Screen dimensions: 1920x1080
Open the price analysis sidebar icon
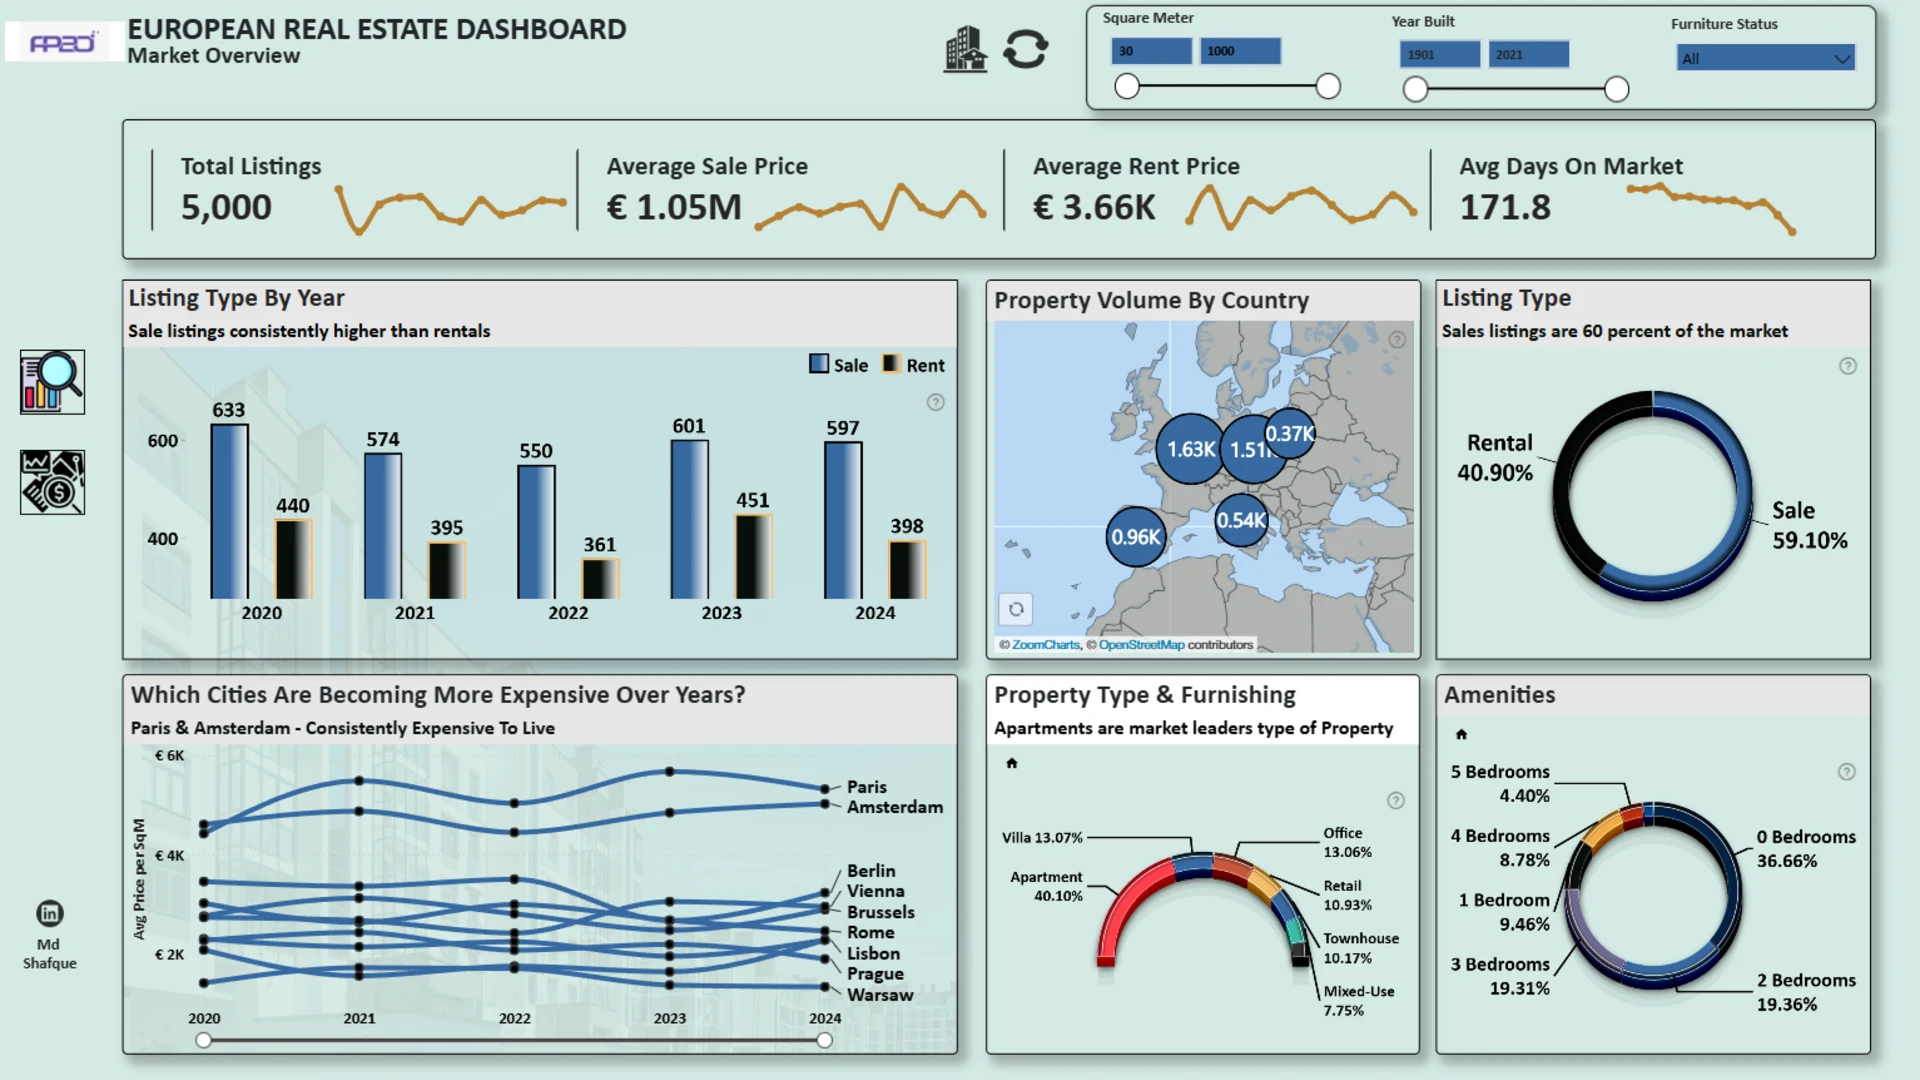tap(52, 482)
